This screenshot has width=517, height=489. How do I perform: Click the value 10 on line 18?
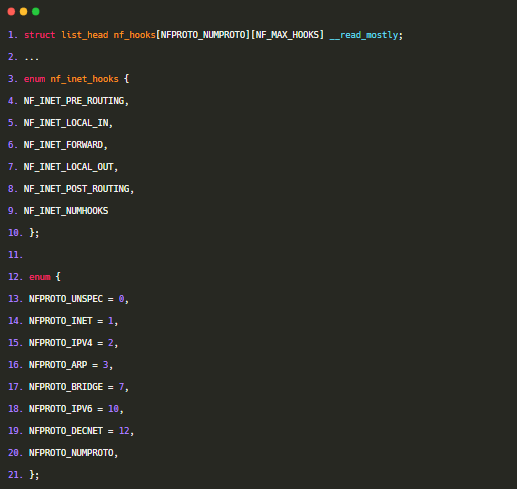tap(113, 409)
